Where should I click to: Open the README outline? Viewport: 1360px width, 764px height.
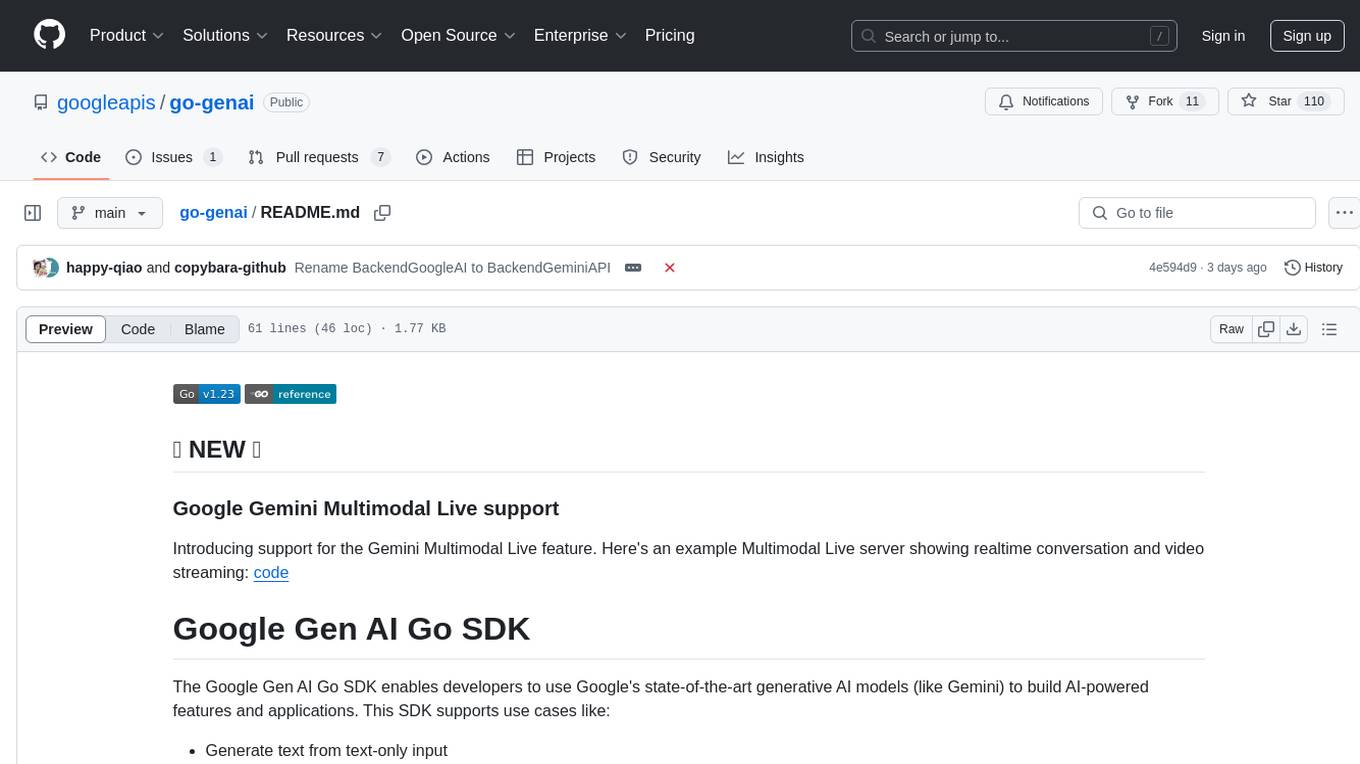tap(1330, 329)
